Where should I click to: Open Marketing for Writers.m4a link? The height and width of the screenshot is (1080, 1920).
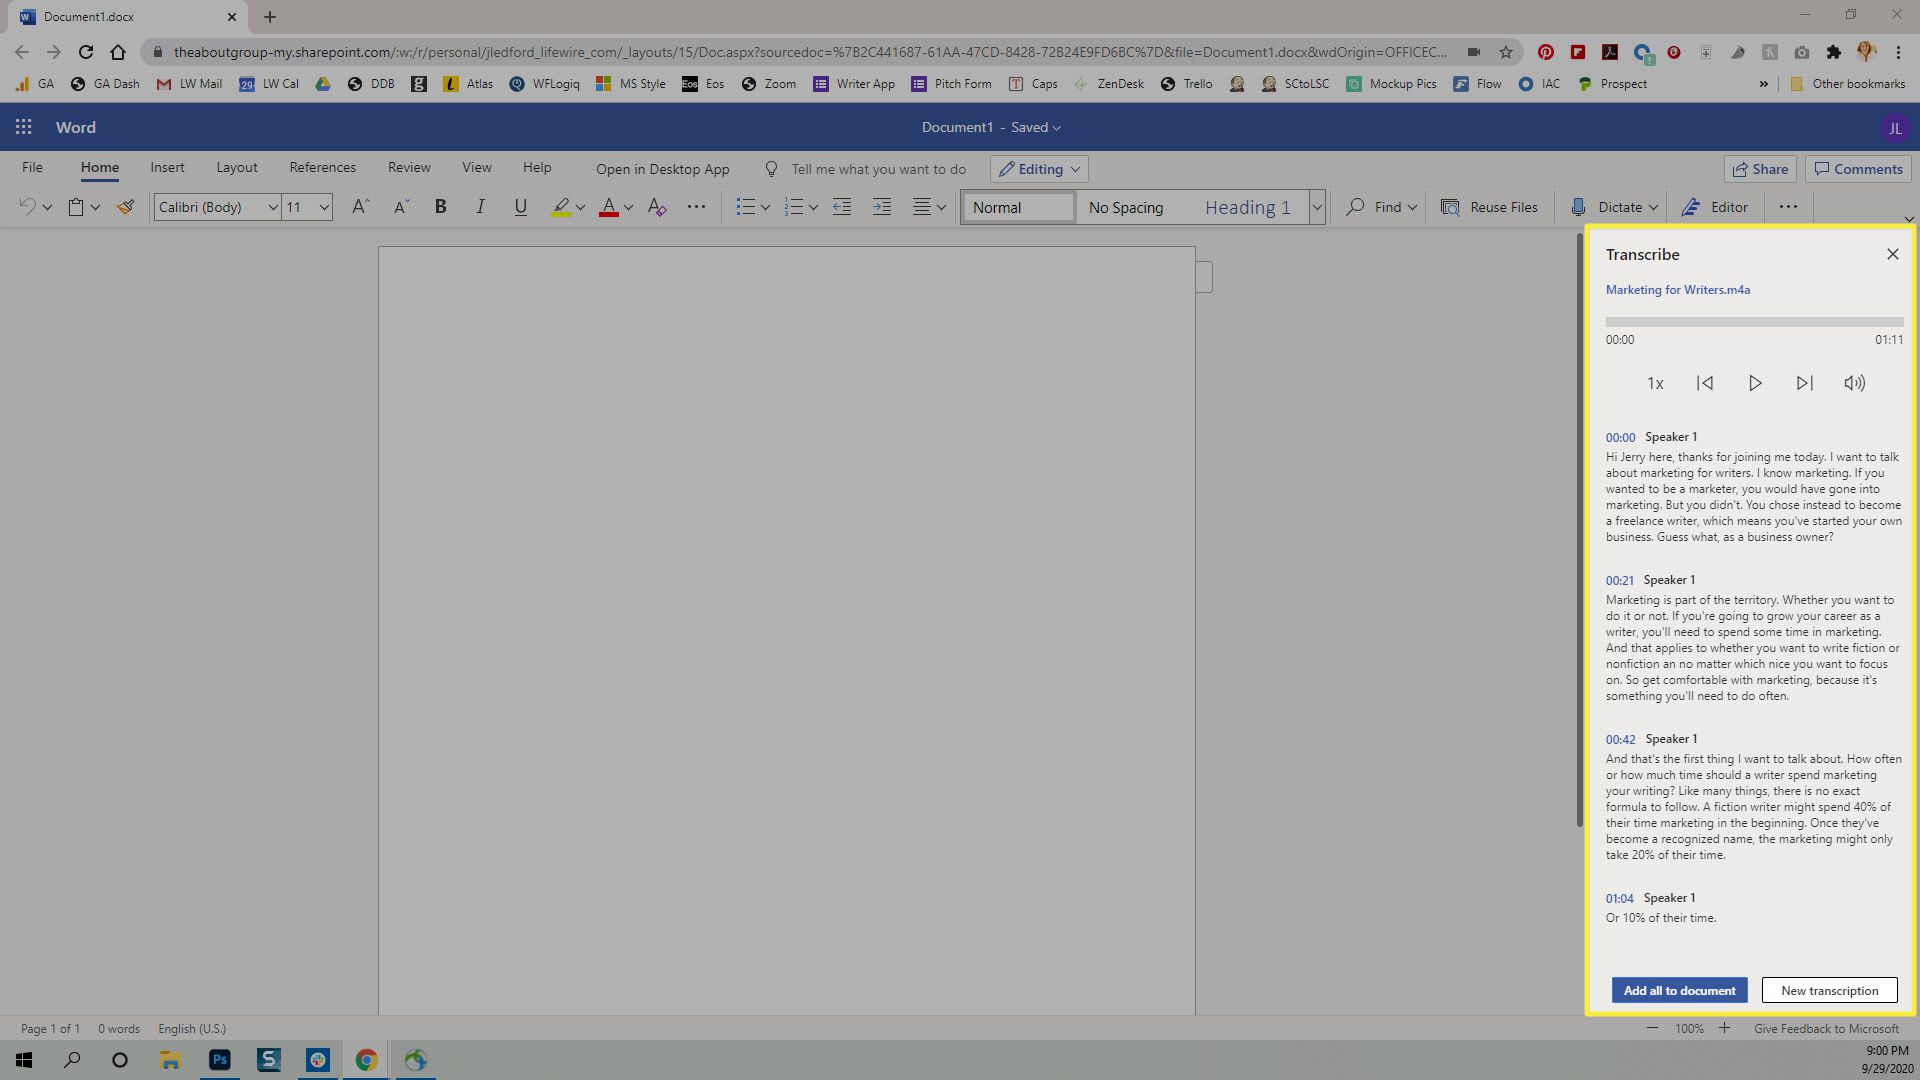(1677, 289)
